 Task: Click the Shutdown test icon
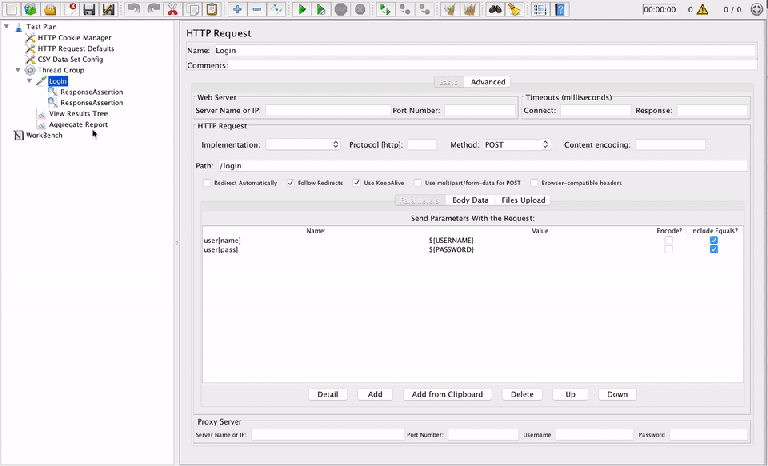[x=360, y=9]
